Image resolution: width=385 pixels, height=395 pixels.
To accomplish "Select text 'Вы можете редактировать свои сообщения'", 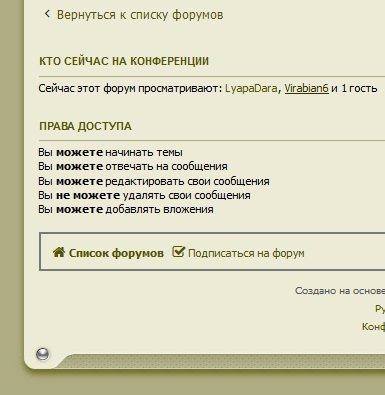I will point(154,181).
